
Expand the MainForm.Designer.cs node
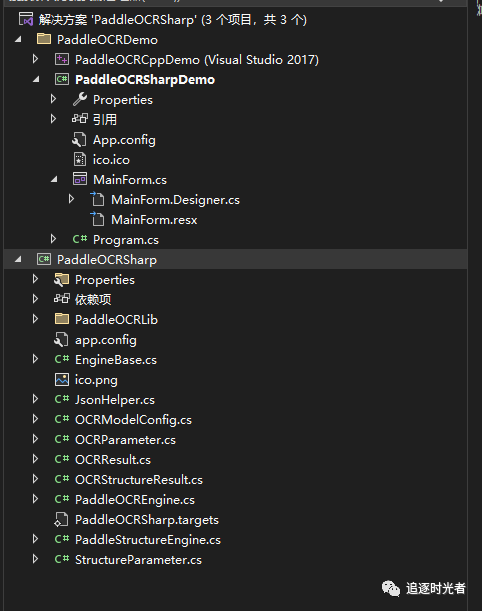[71, 199]
